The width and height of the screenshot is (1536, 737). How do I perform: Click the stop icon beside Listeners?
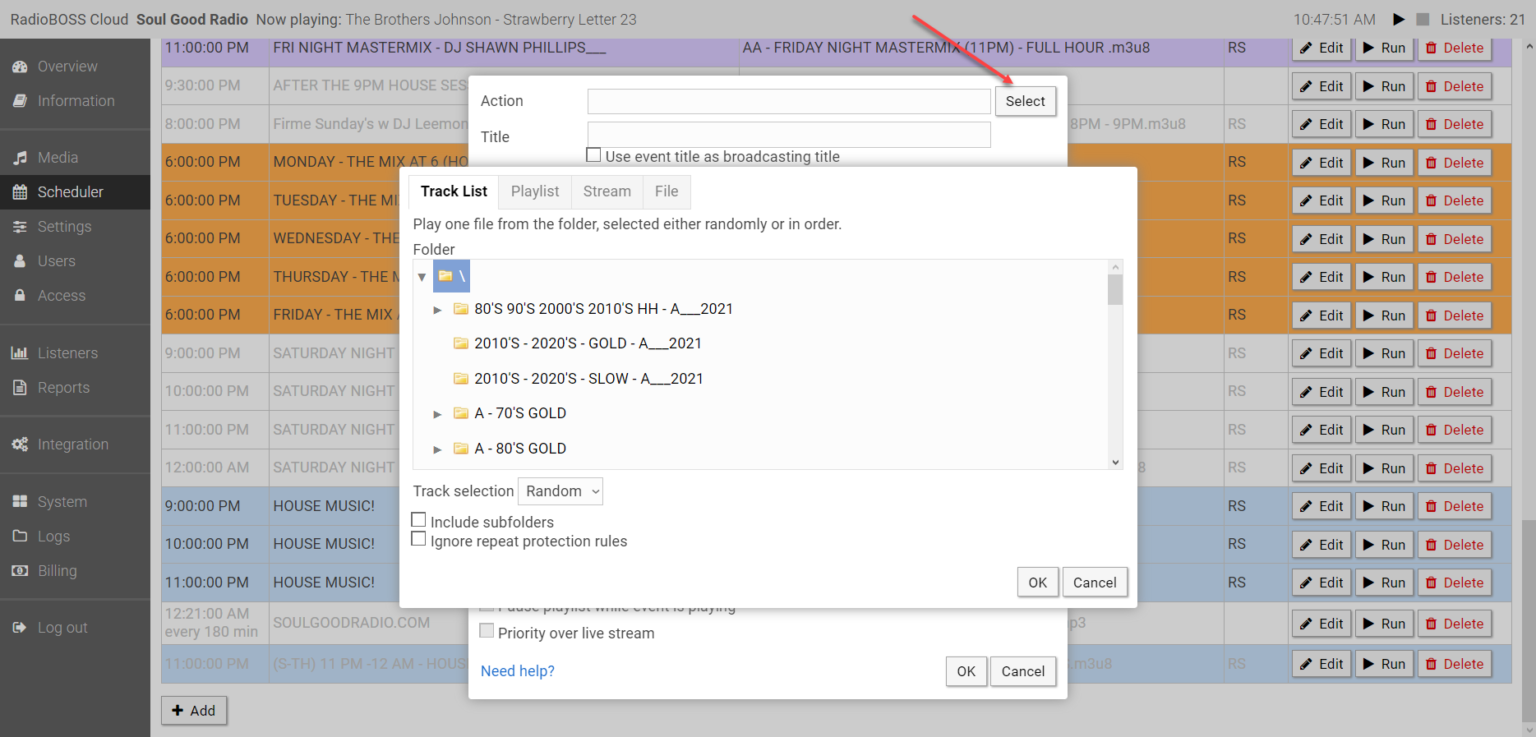pyautogui.click(x=1422, y=20)
